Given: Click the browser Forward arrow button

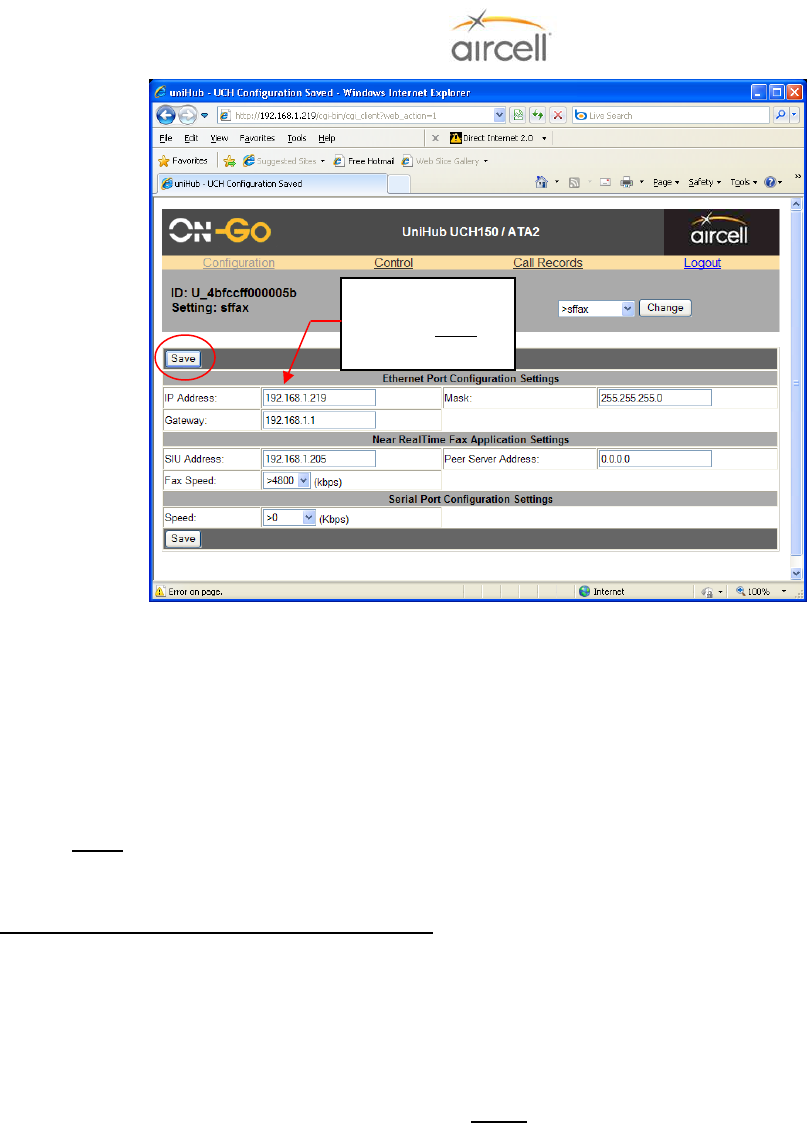Looking at the screenshot, I should pyautogui.click(x=187, y=115).
